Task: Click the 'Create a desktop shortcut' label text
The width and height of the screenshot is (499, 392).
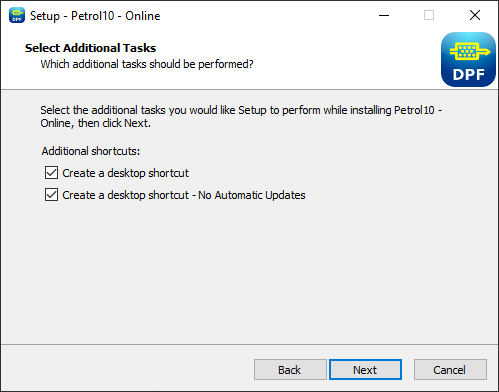Action: [x=125, y=173]
